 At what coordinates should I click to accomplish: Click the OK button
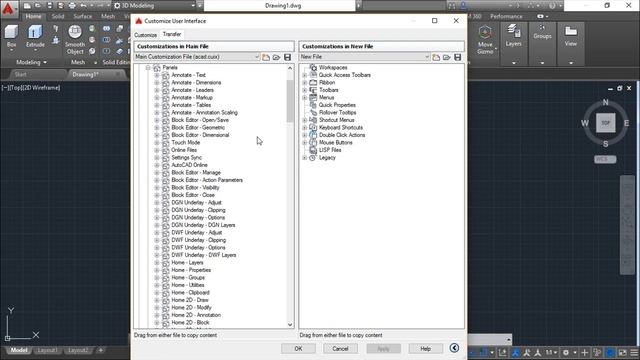[x=298, y=349]
